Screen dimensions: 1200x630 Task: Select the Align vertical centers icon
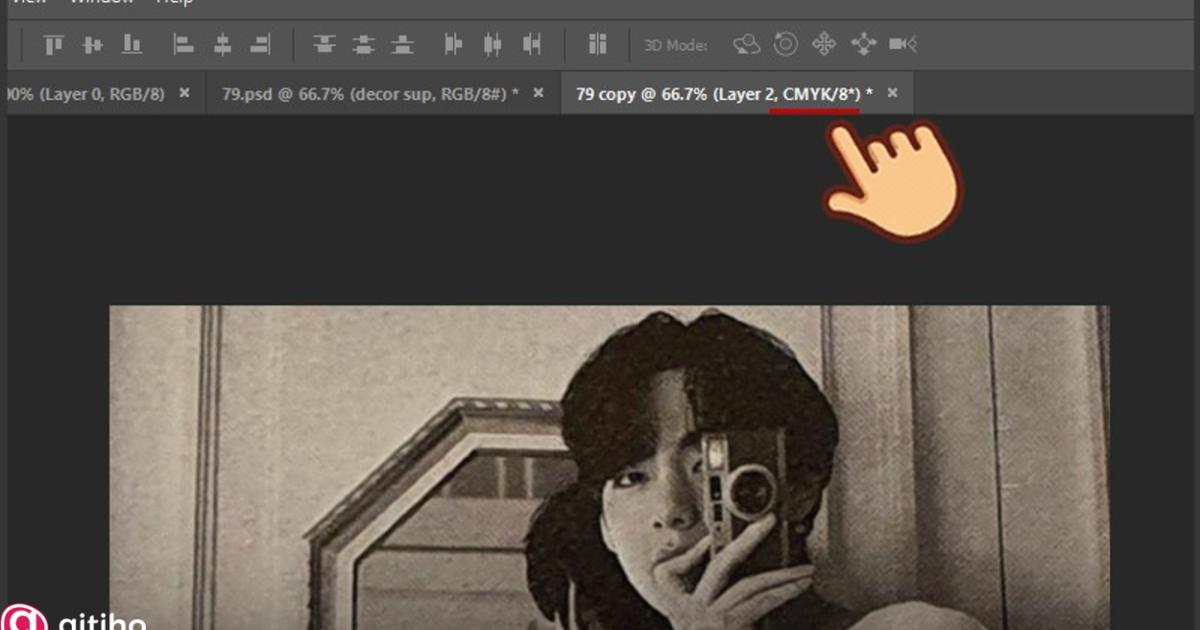pos(94,44)
